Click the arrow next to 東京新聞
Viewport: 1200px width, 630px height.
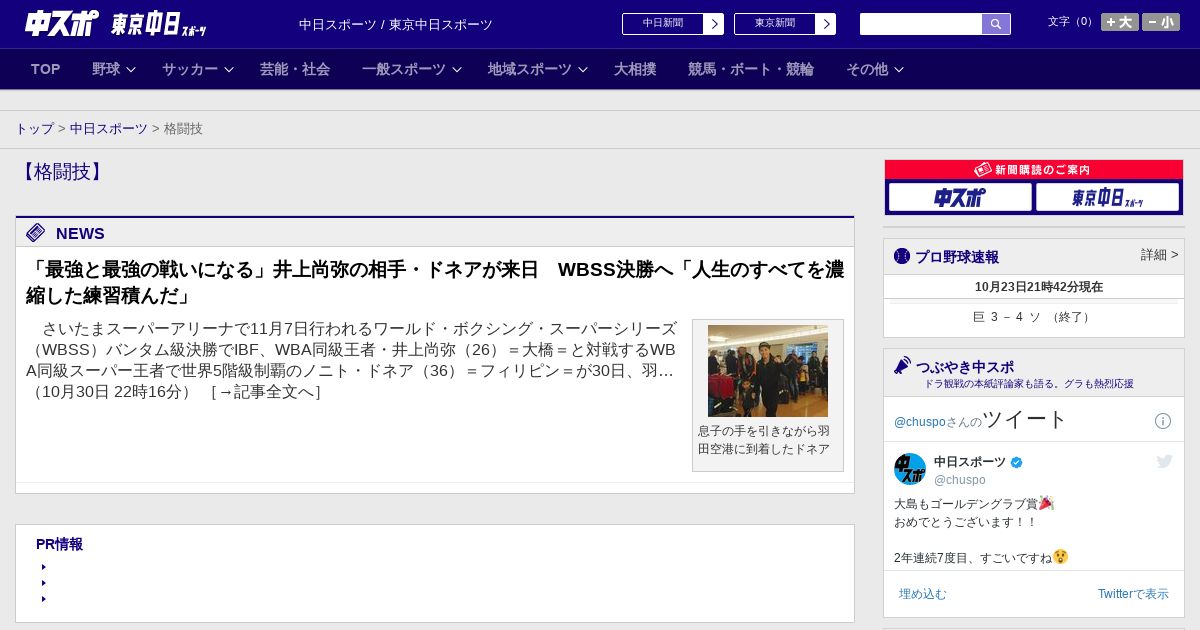point(826,24)
